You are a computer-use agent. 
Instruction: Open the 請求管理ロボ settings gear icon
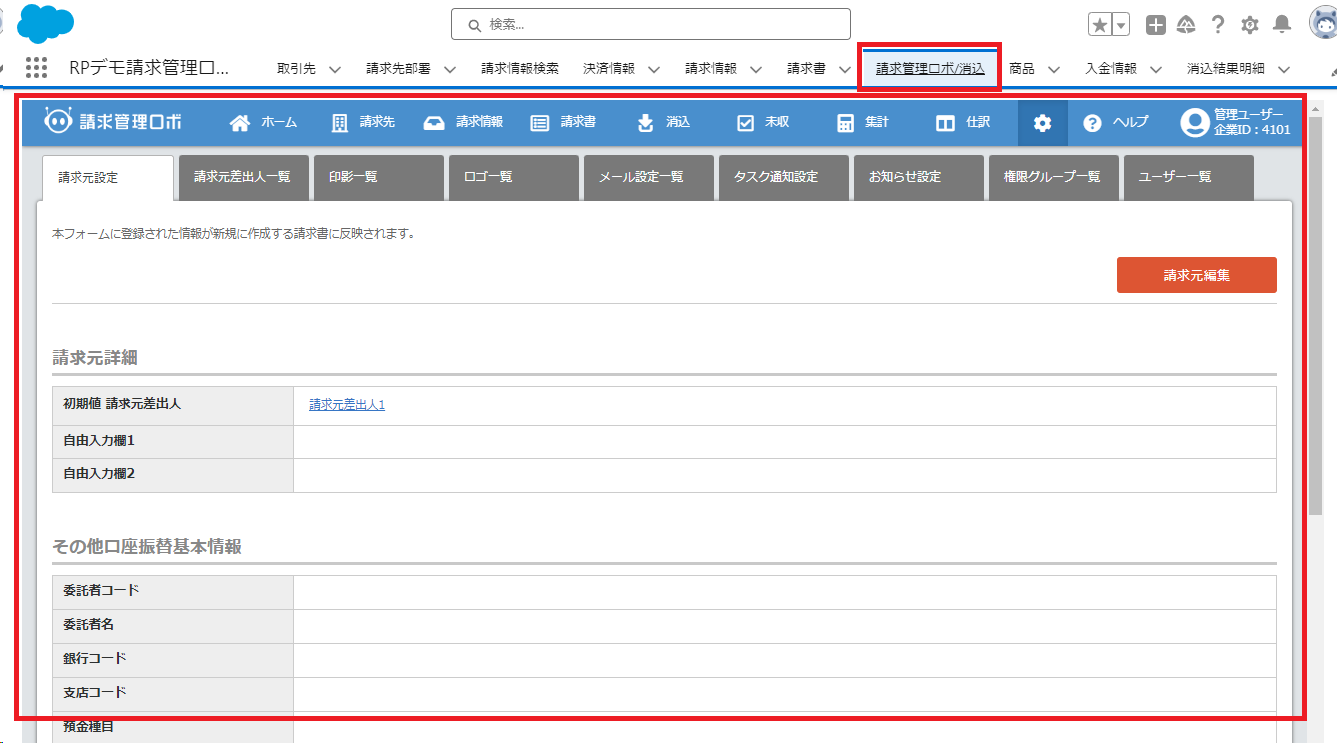point(1043,123)
